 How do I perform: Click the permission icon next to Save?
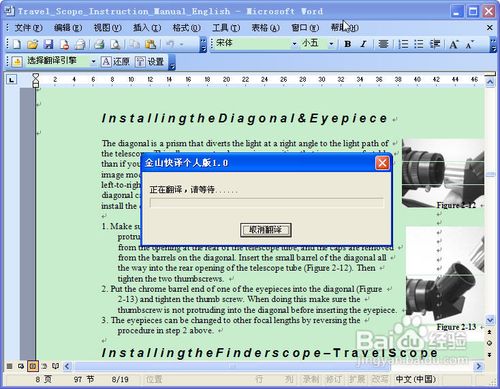coord(64,44)
